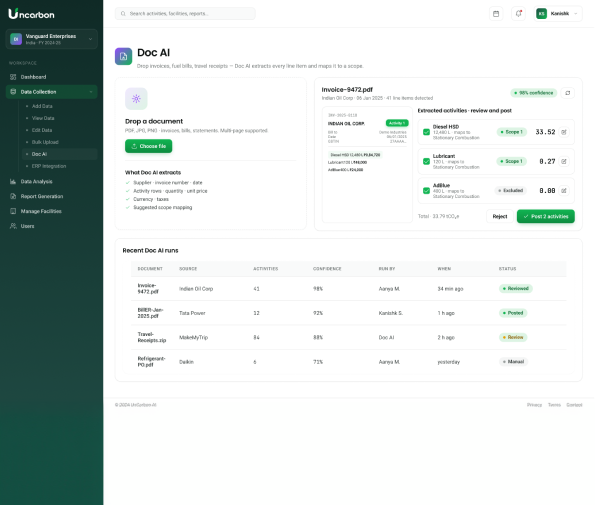
Task: Collapse the Data Collection menu chevron
Action: click(91, 92)
